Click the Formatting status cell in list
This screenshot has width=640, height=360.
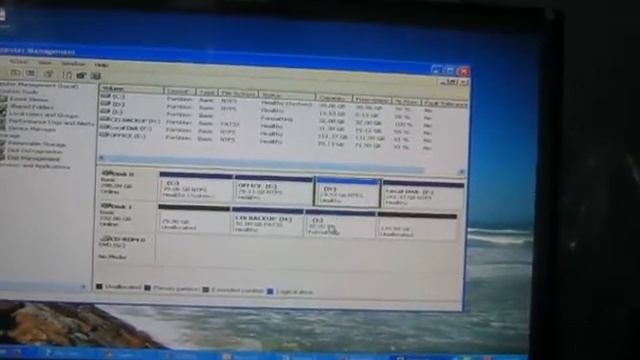pyautogui.click(x=276, y=118)
